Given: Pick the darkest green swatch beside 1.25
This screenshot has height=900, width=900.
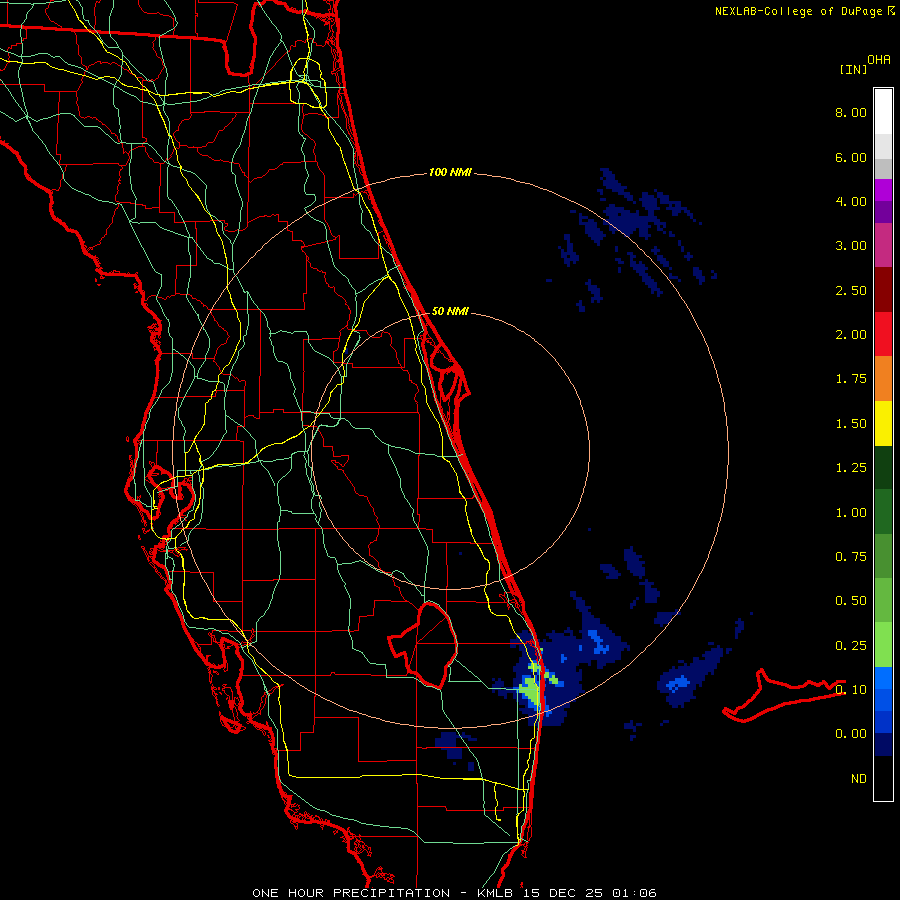Looking at the screenshot, I should pos(883,468).
